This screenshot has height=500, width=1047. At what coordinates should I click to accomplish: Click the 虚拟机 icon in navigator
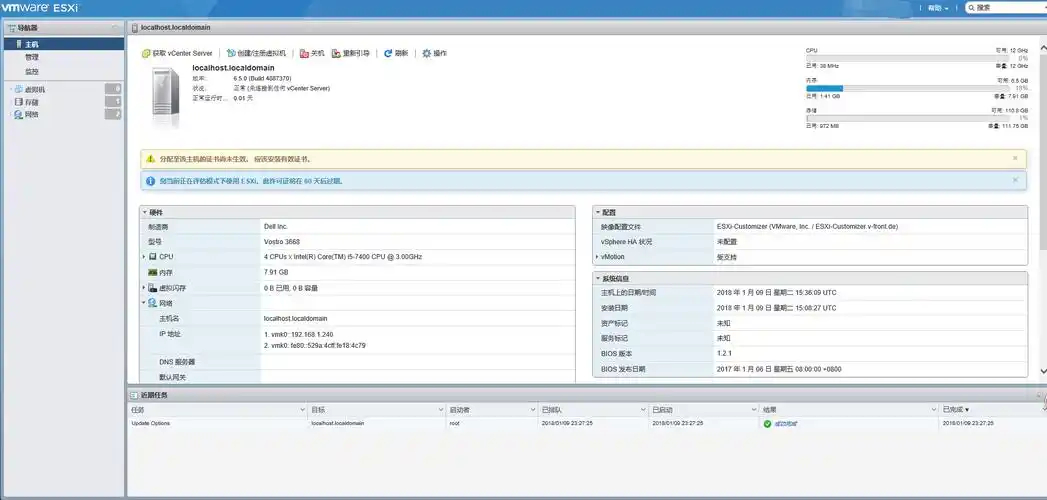point(19,89)
